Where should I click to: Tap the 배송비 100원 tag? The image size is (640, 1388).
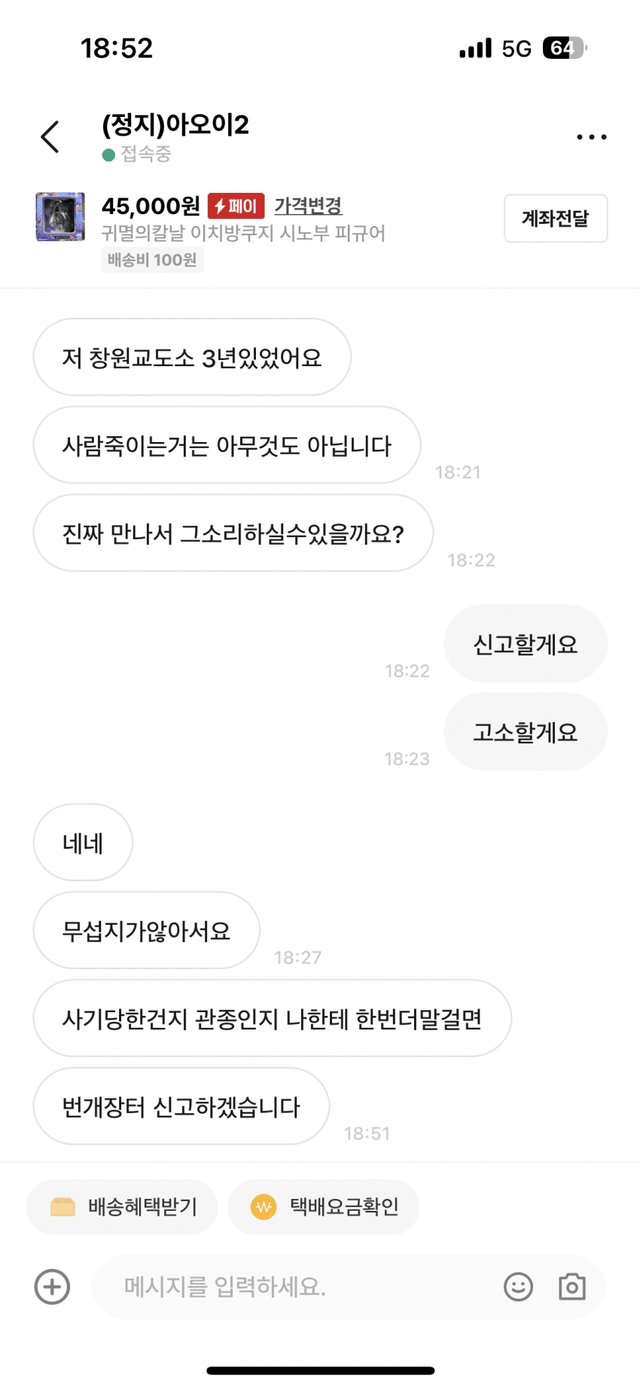[x=152, y=261]
